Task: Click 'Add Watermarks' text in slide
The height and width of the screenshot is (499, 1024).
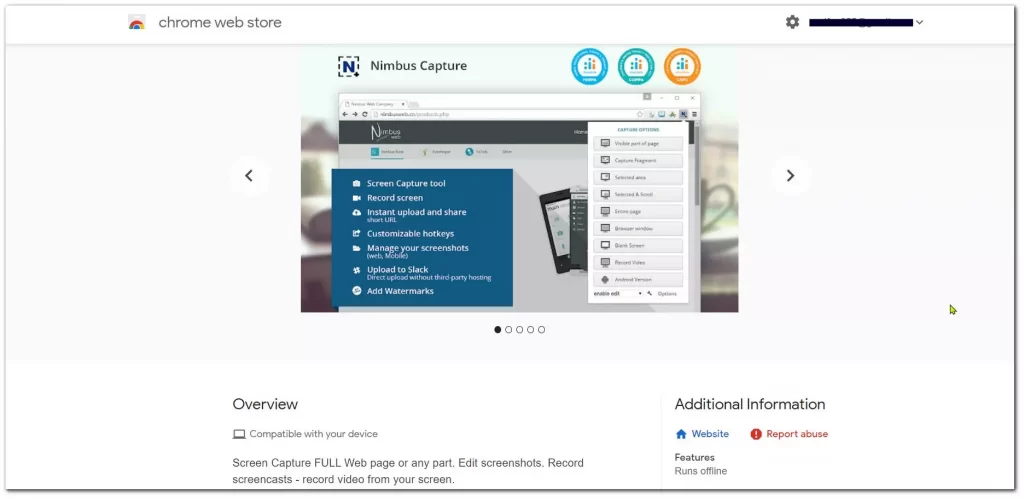Action: coord(400,291)
